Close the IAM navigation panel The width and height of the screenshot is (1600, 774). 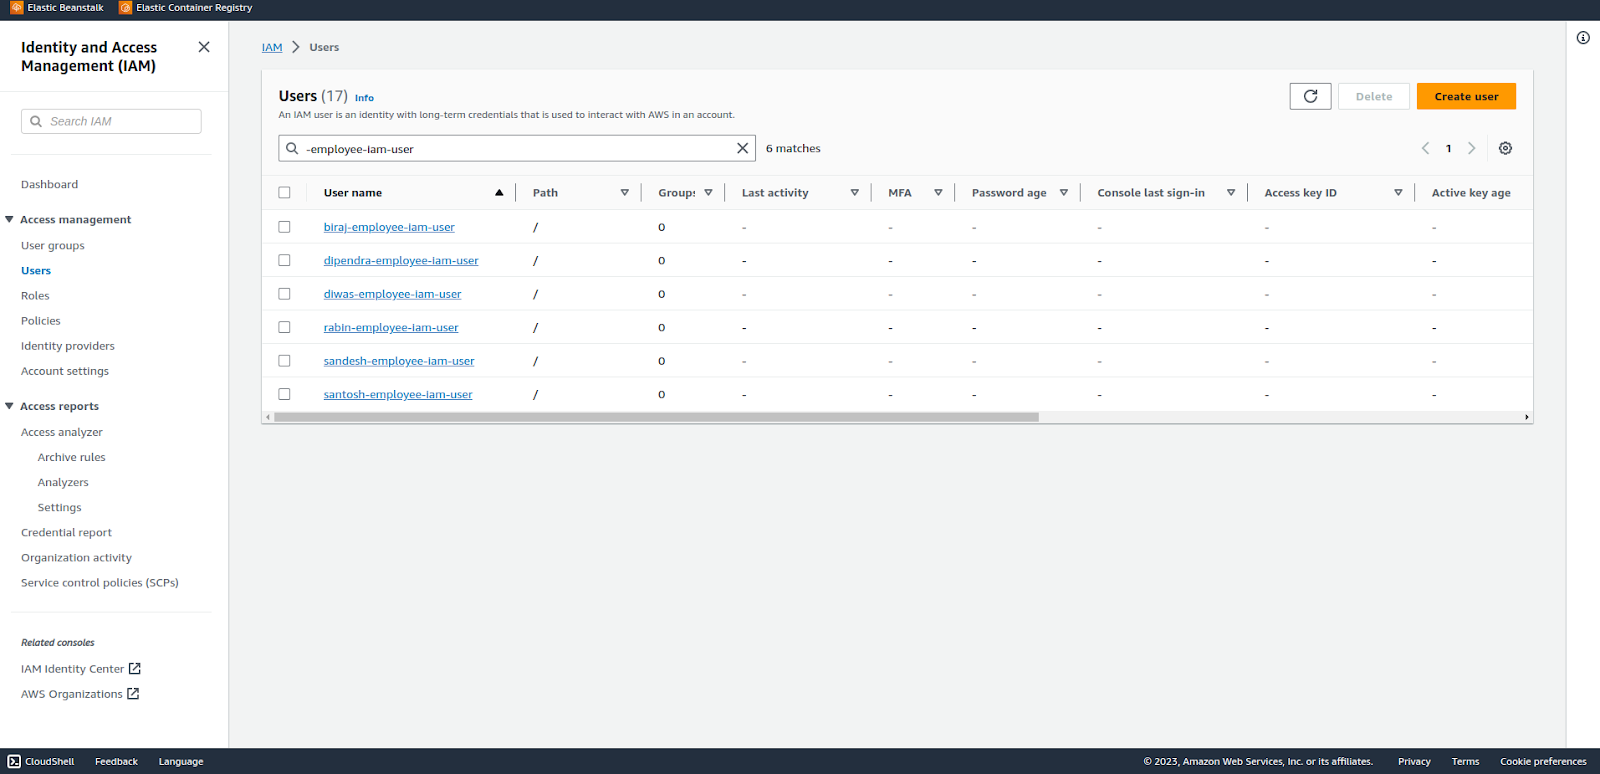tap(204, 47)
